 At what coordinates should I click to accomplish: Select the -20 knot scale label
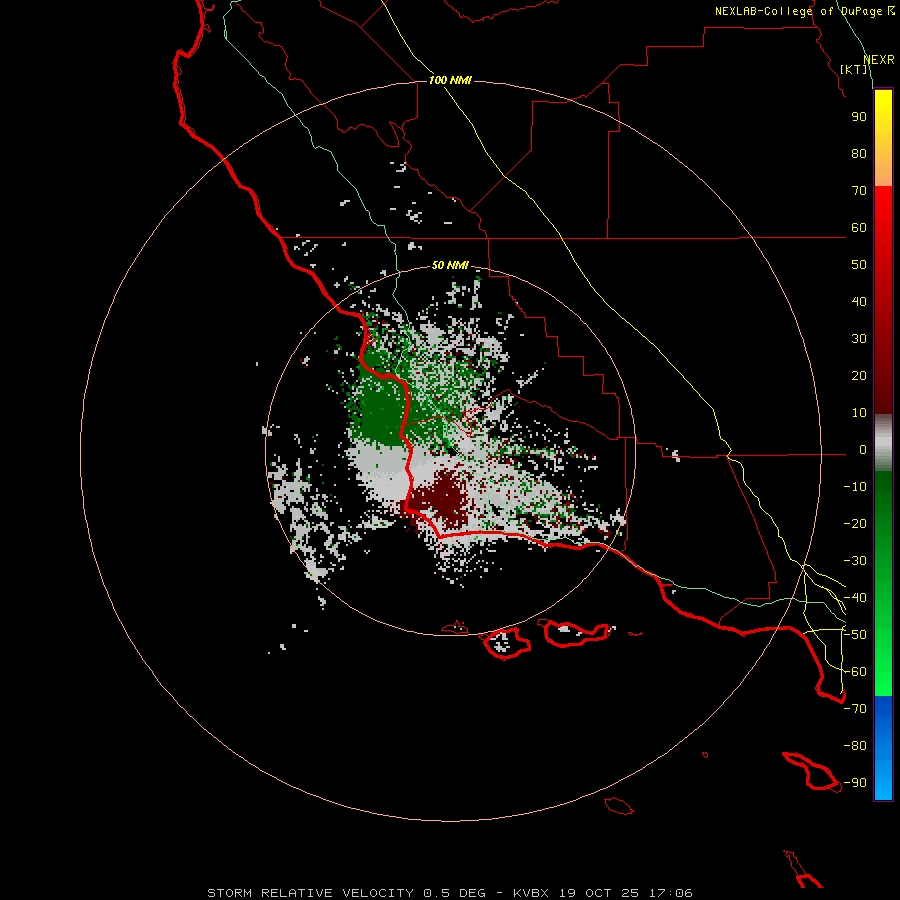tap(855, 524)
